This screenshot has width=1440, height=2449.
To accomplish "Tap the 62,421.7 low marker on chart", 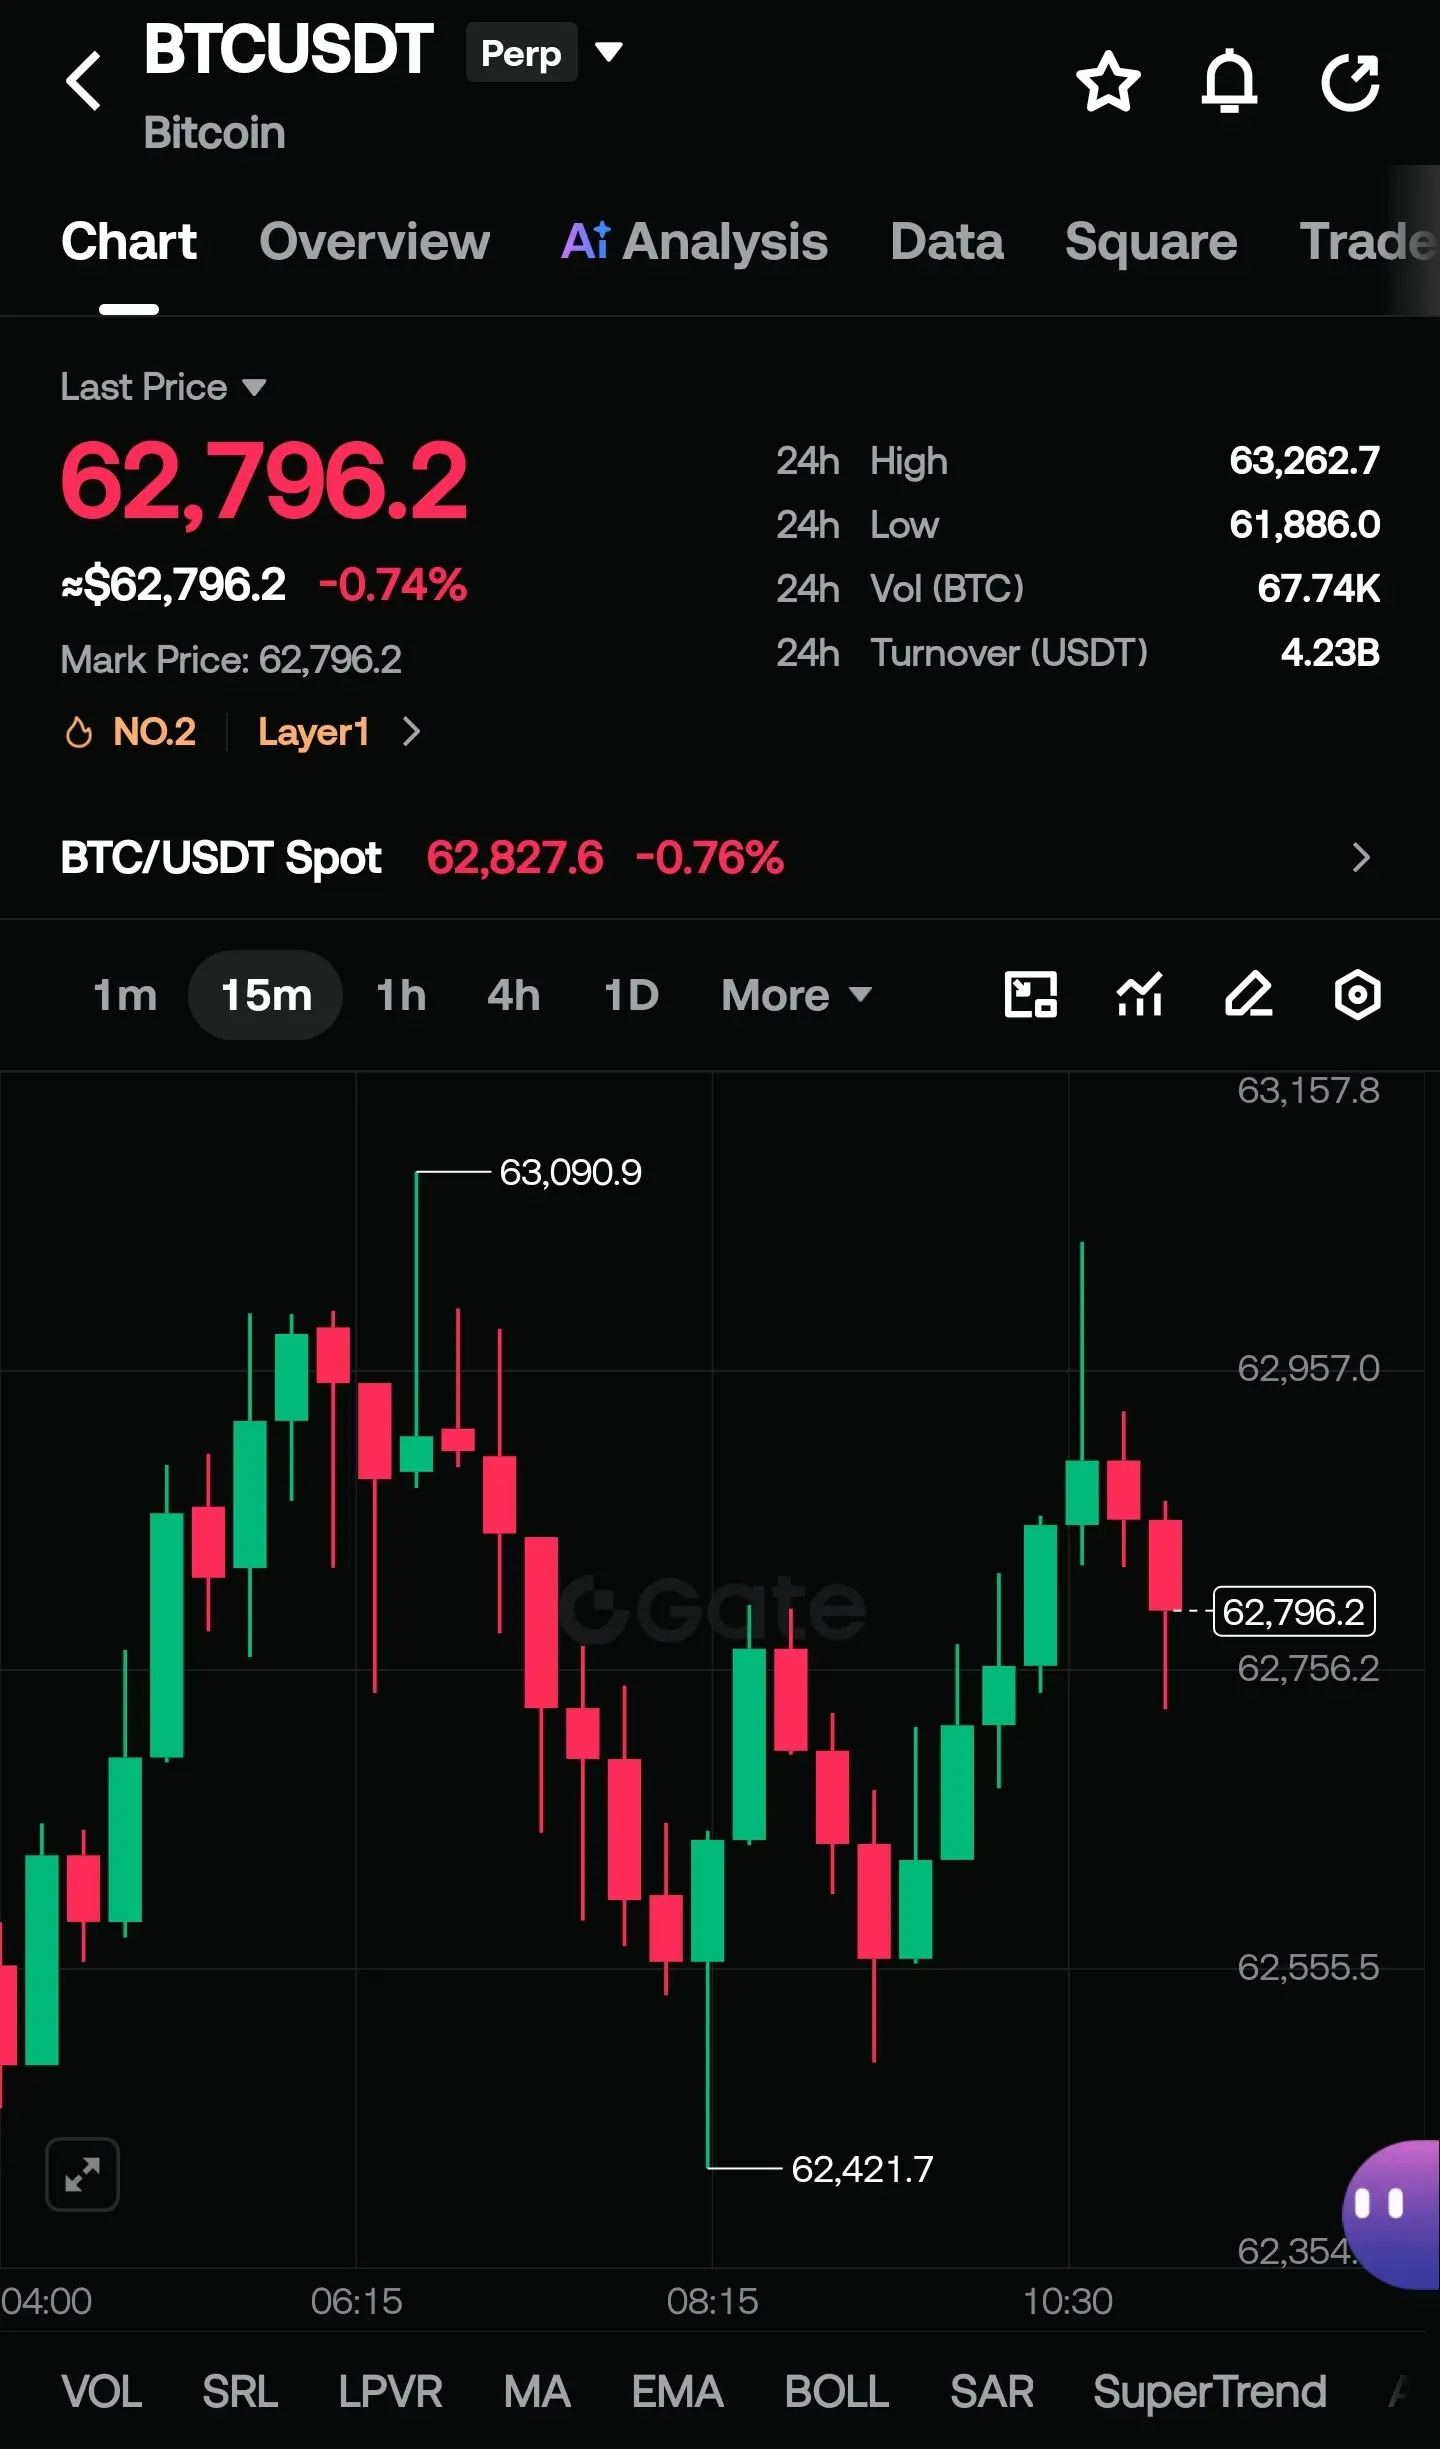I will coord(862,2169).
